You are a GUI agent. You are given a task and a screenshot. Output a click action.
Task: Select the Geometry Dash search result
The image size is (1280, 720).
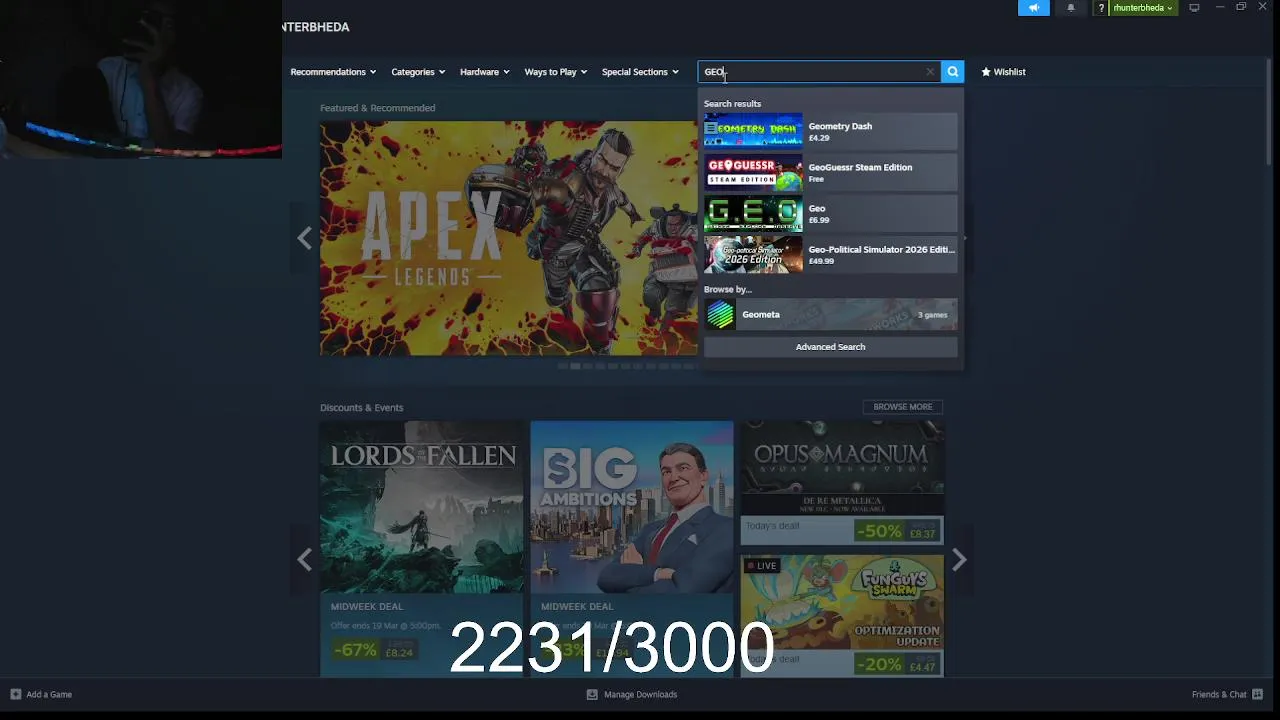tap(830, 131)
